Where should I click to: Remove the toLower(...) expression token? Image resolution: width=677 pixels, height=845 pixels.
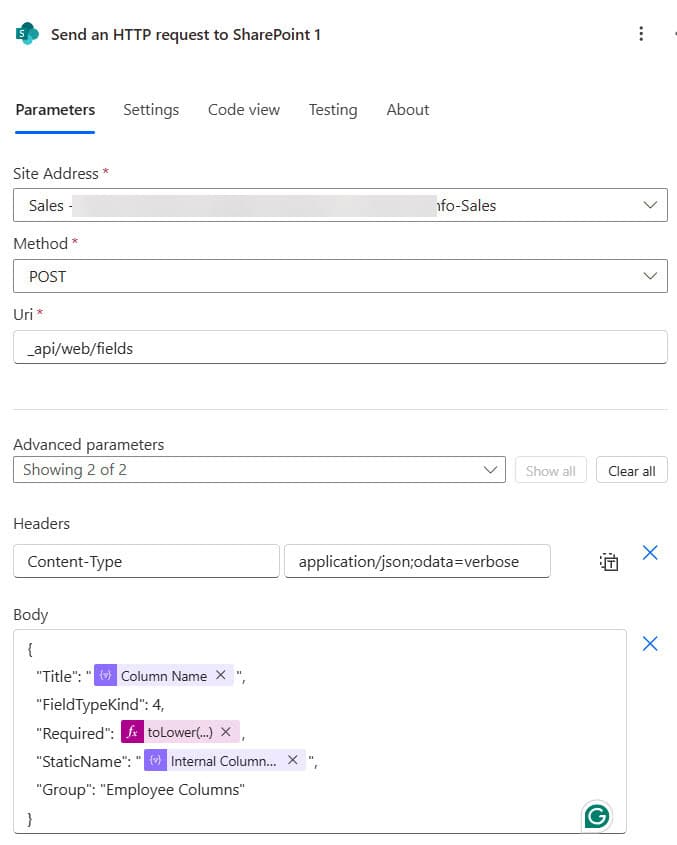(226, 732)
